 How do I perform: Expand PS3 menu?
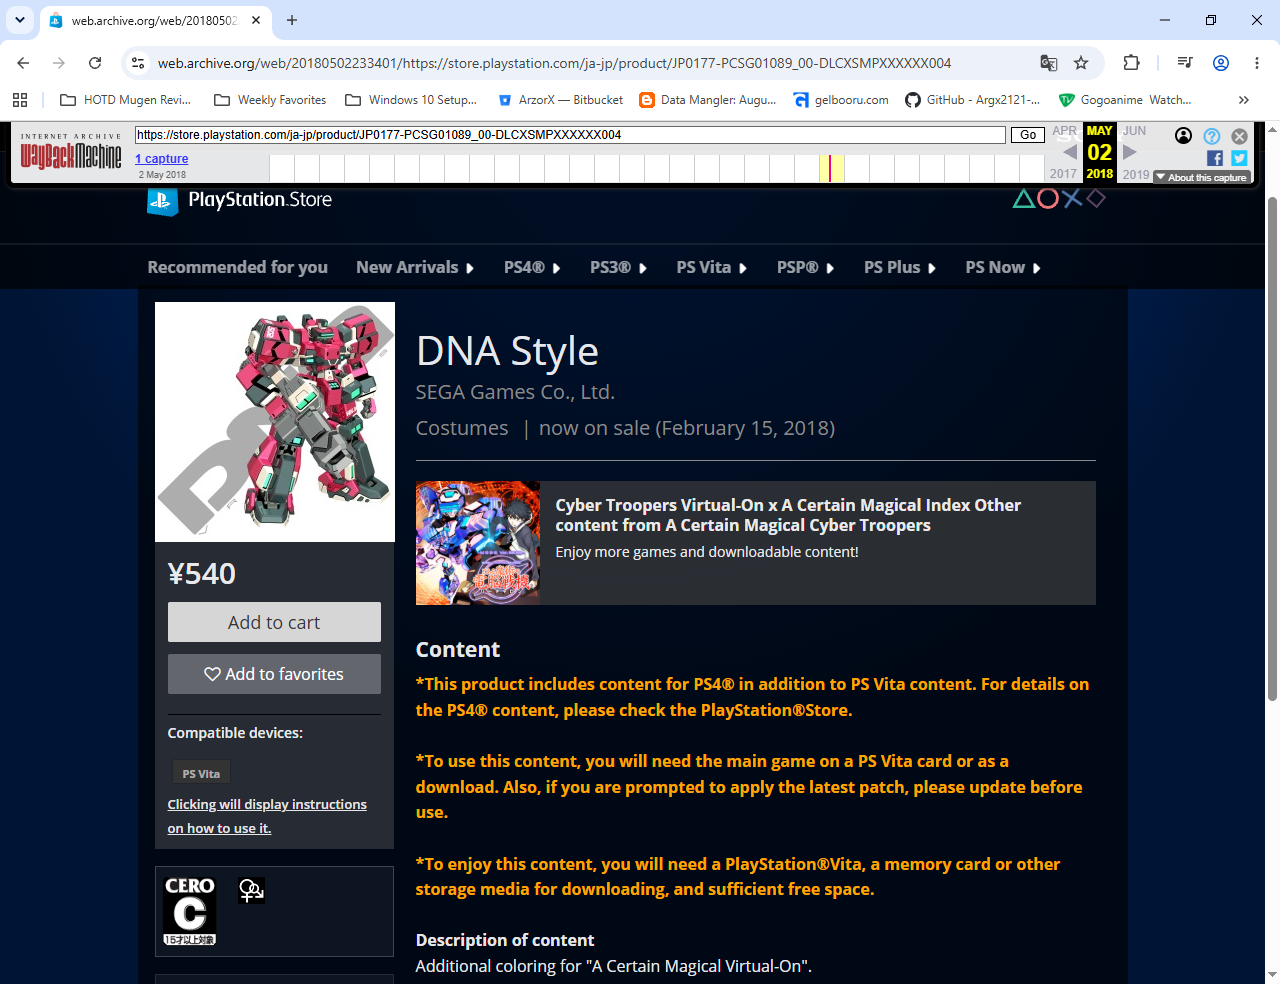click(618, 267)
